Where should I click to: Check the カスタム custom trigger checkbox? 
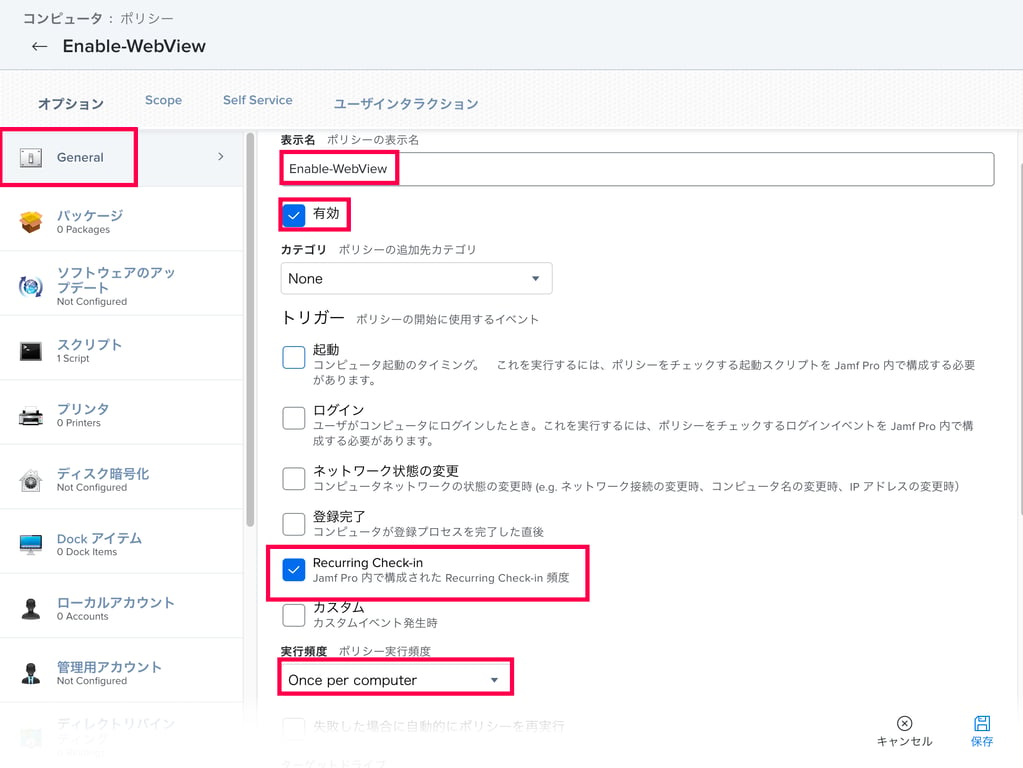tap(294, 615)
